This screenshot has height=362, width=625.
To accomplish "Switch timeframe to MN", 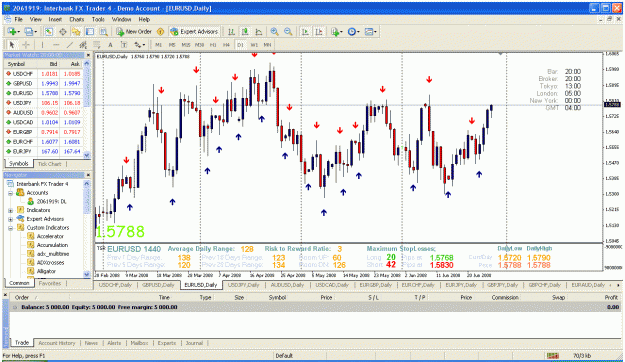I will [x=267, y=45].
